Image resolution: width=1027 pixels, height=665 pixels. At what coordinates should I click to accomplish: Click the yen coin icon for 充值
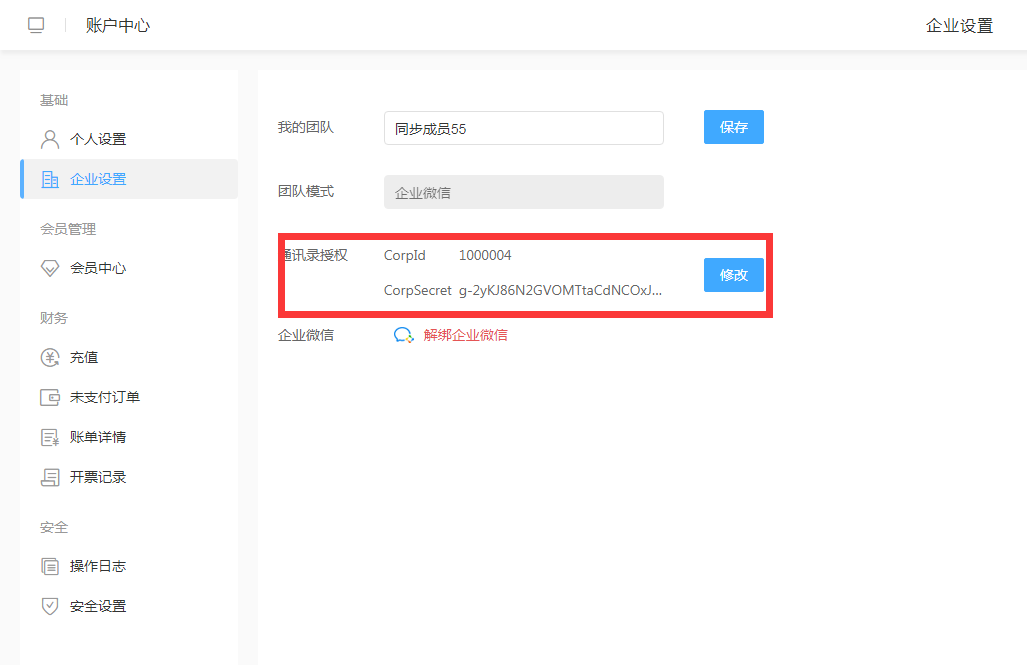(50, 357)
